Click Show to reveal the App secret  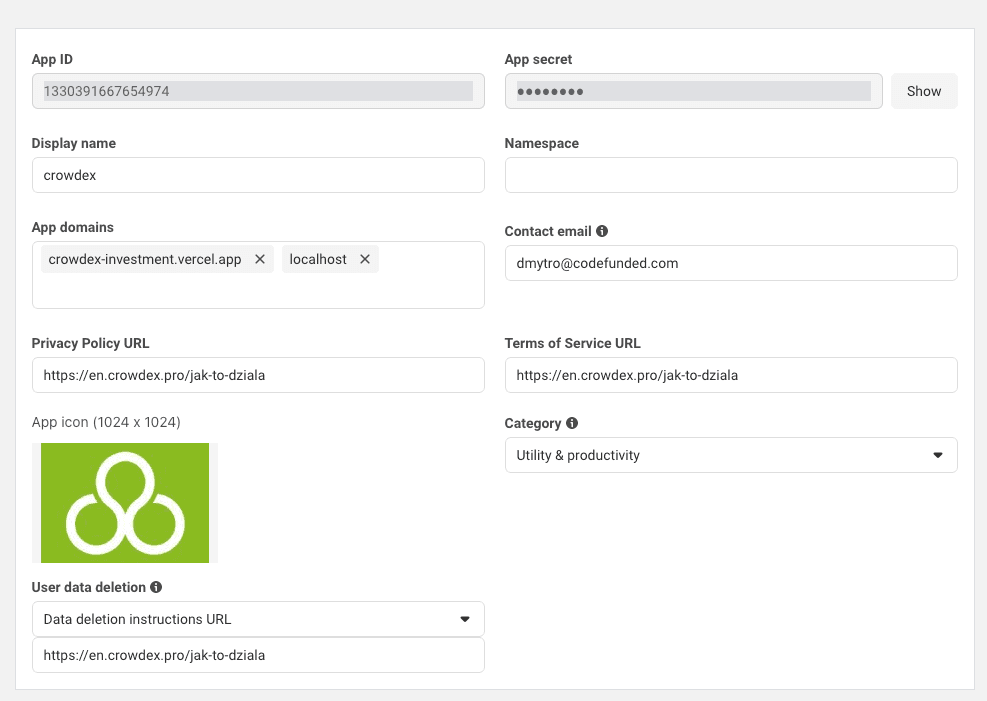coord(923,91)
